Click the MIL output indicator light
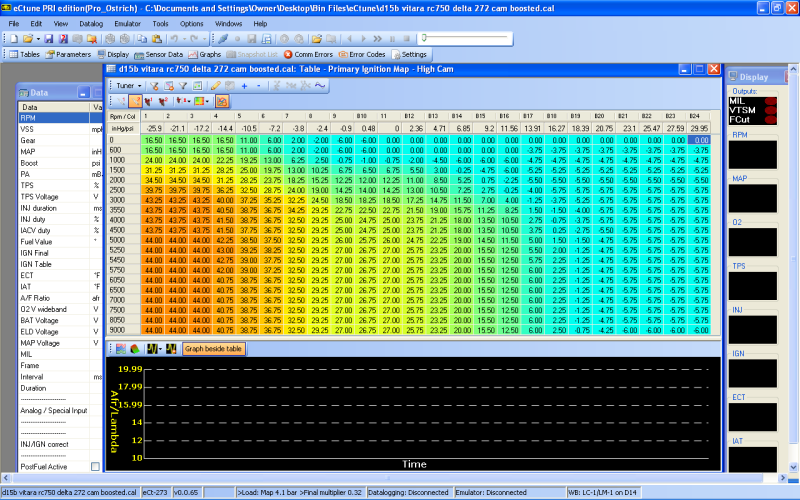The image size is (800, 500). click(x=770, y=101)
